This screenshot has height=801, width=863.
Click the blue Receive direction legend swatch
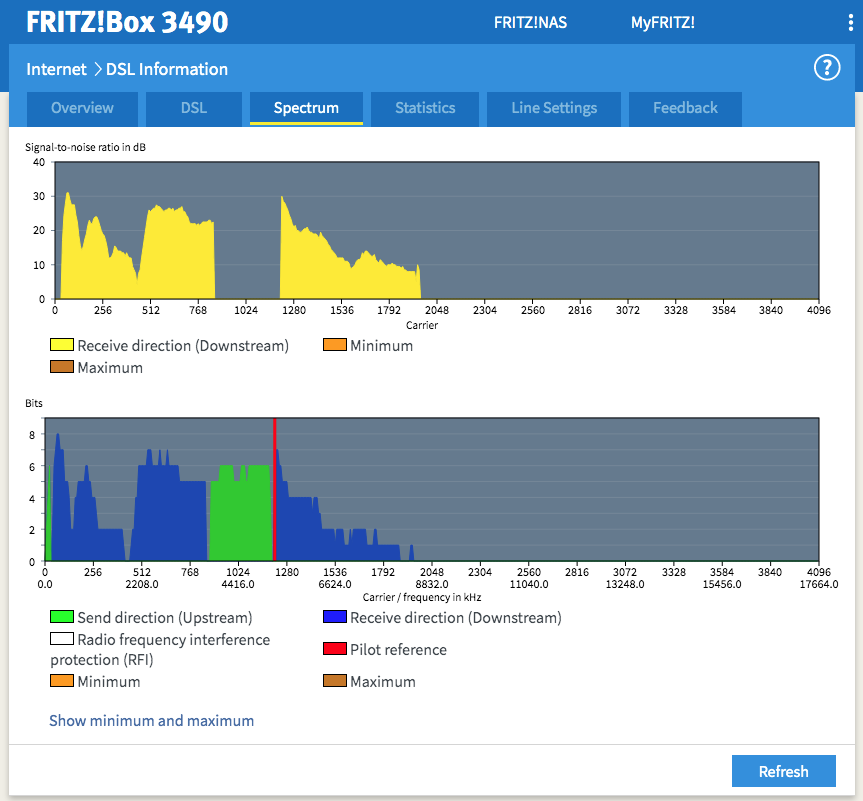point(335,617)
